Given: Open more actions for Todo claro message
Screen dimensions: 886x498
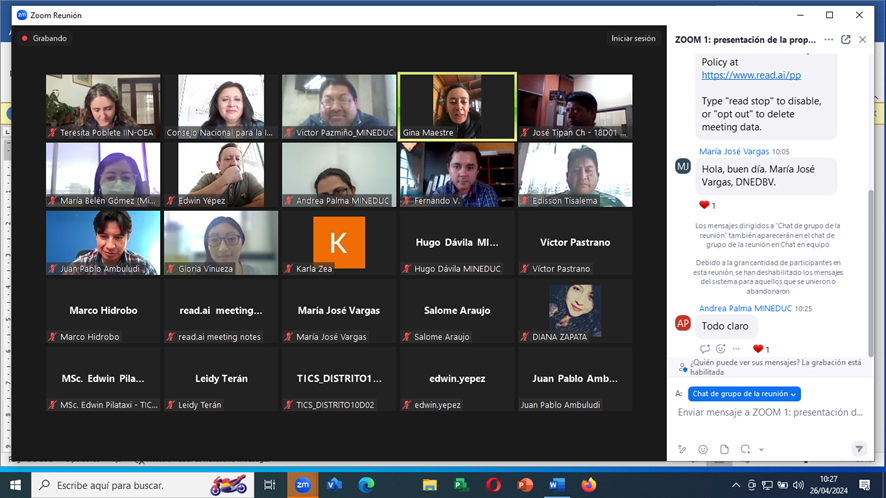Looking at the screenshot, I should 737,349.
